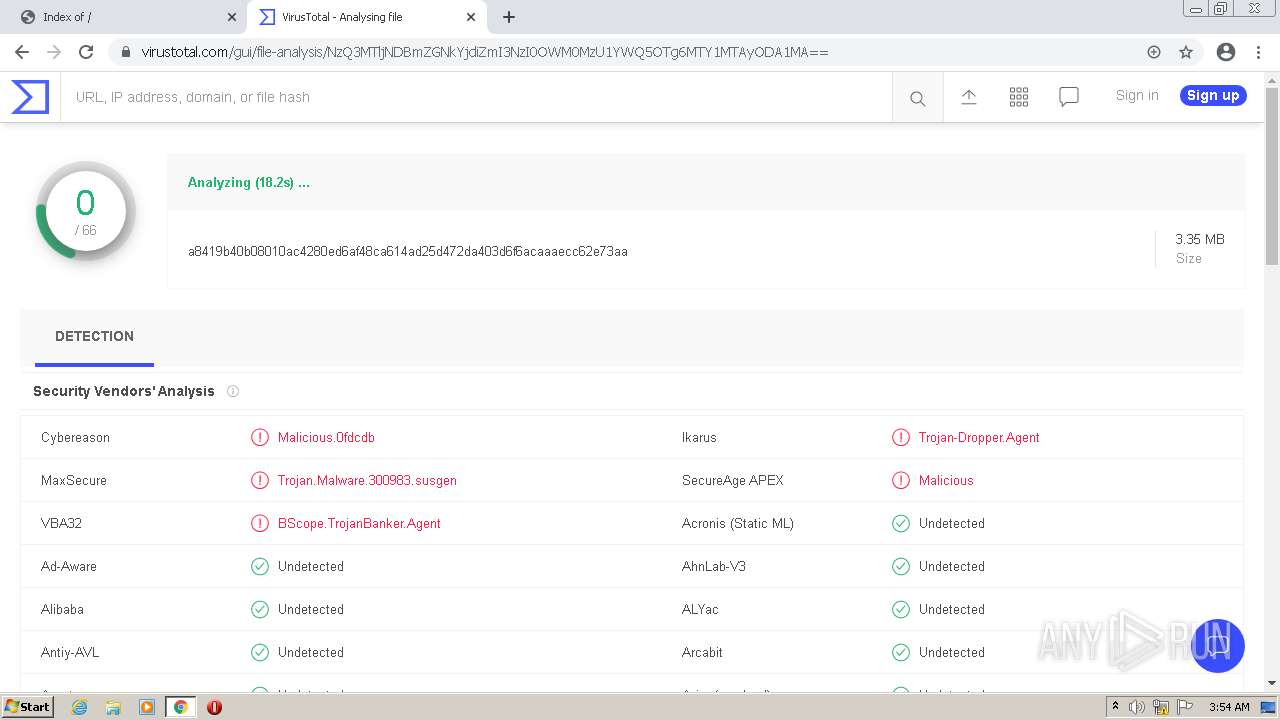Viewport: 1280px width, 720px height.
Task: Close the VirusTotal tab
Action: point(471,17)
